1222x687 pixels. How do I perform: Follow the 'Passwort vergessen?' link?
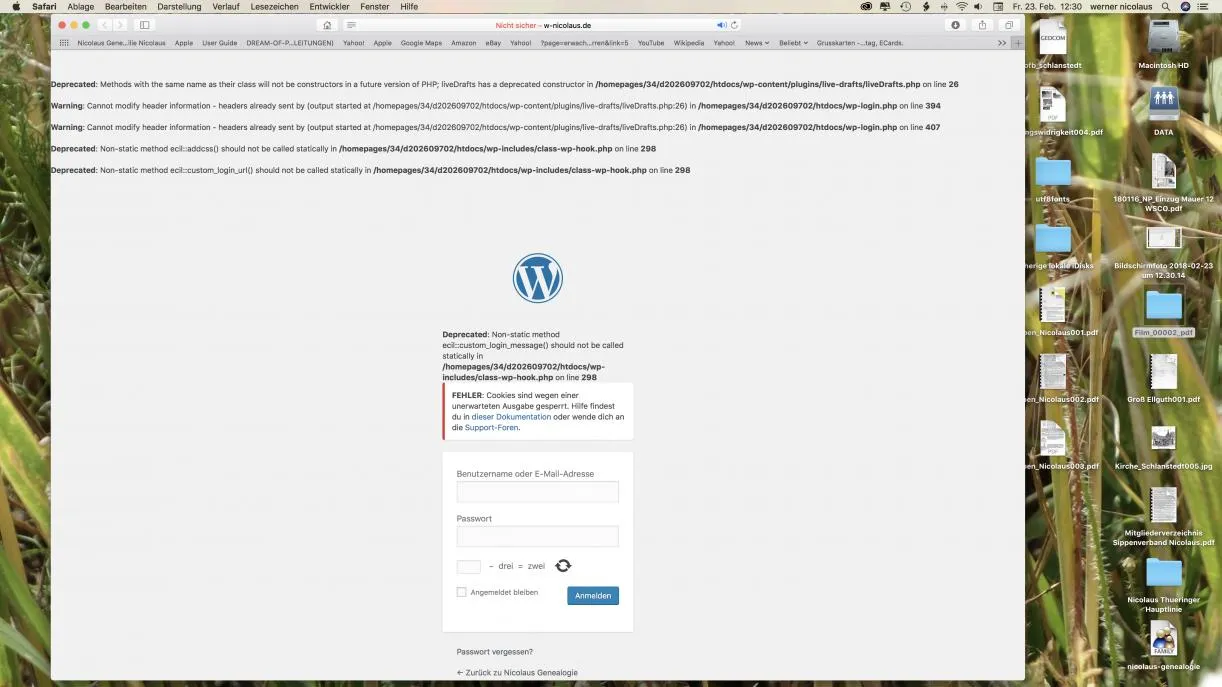495,652
